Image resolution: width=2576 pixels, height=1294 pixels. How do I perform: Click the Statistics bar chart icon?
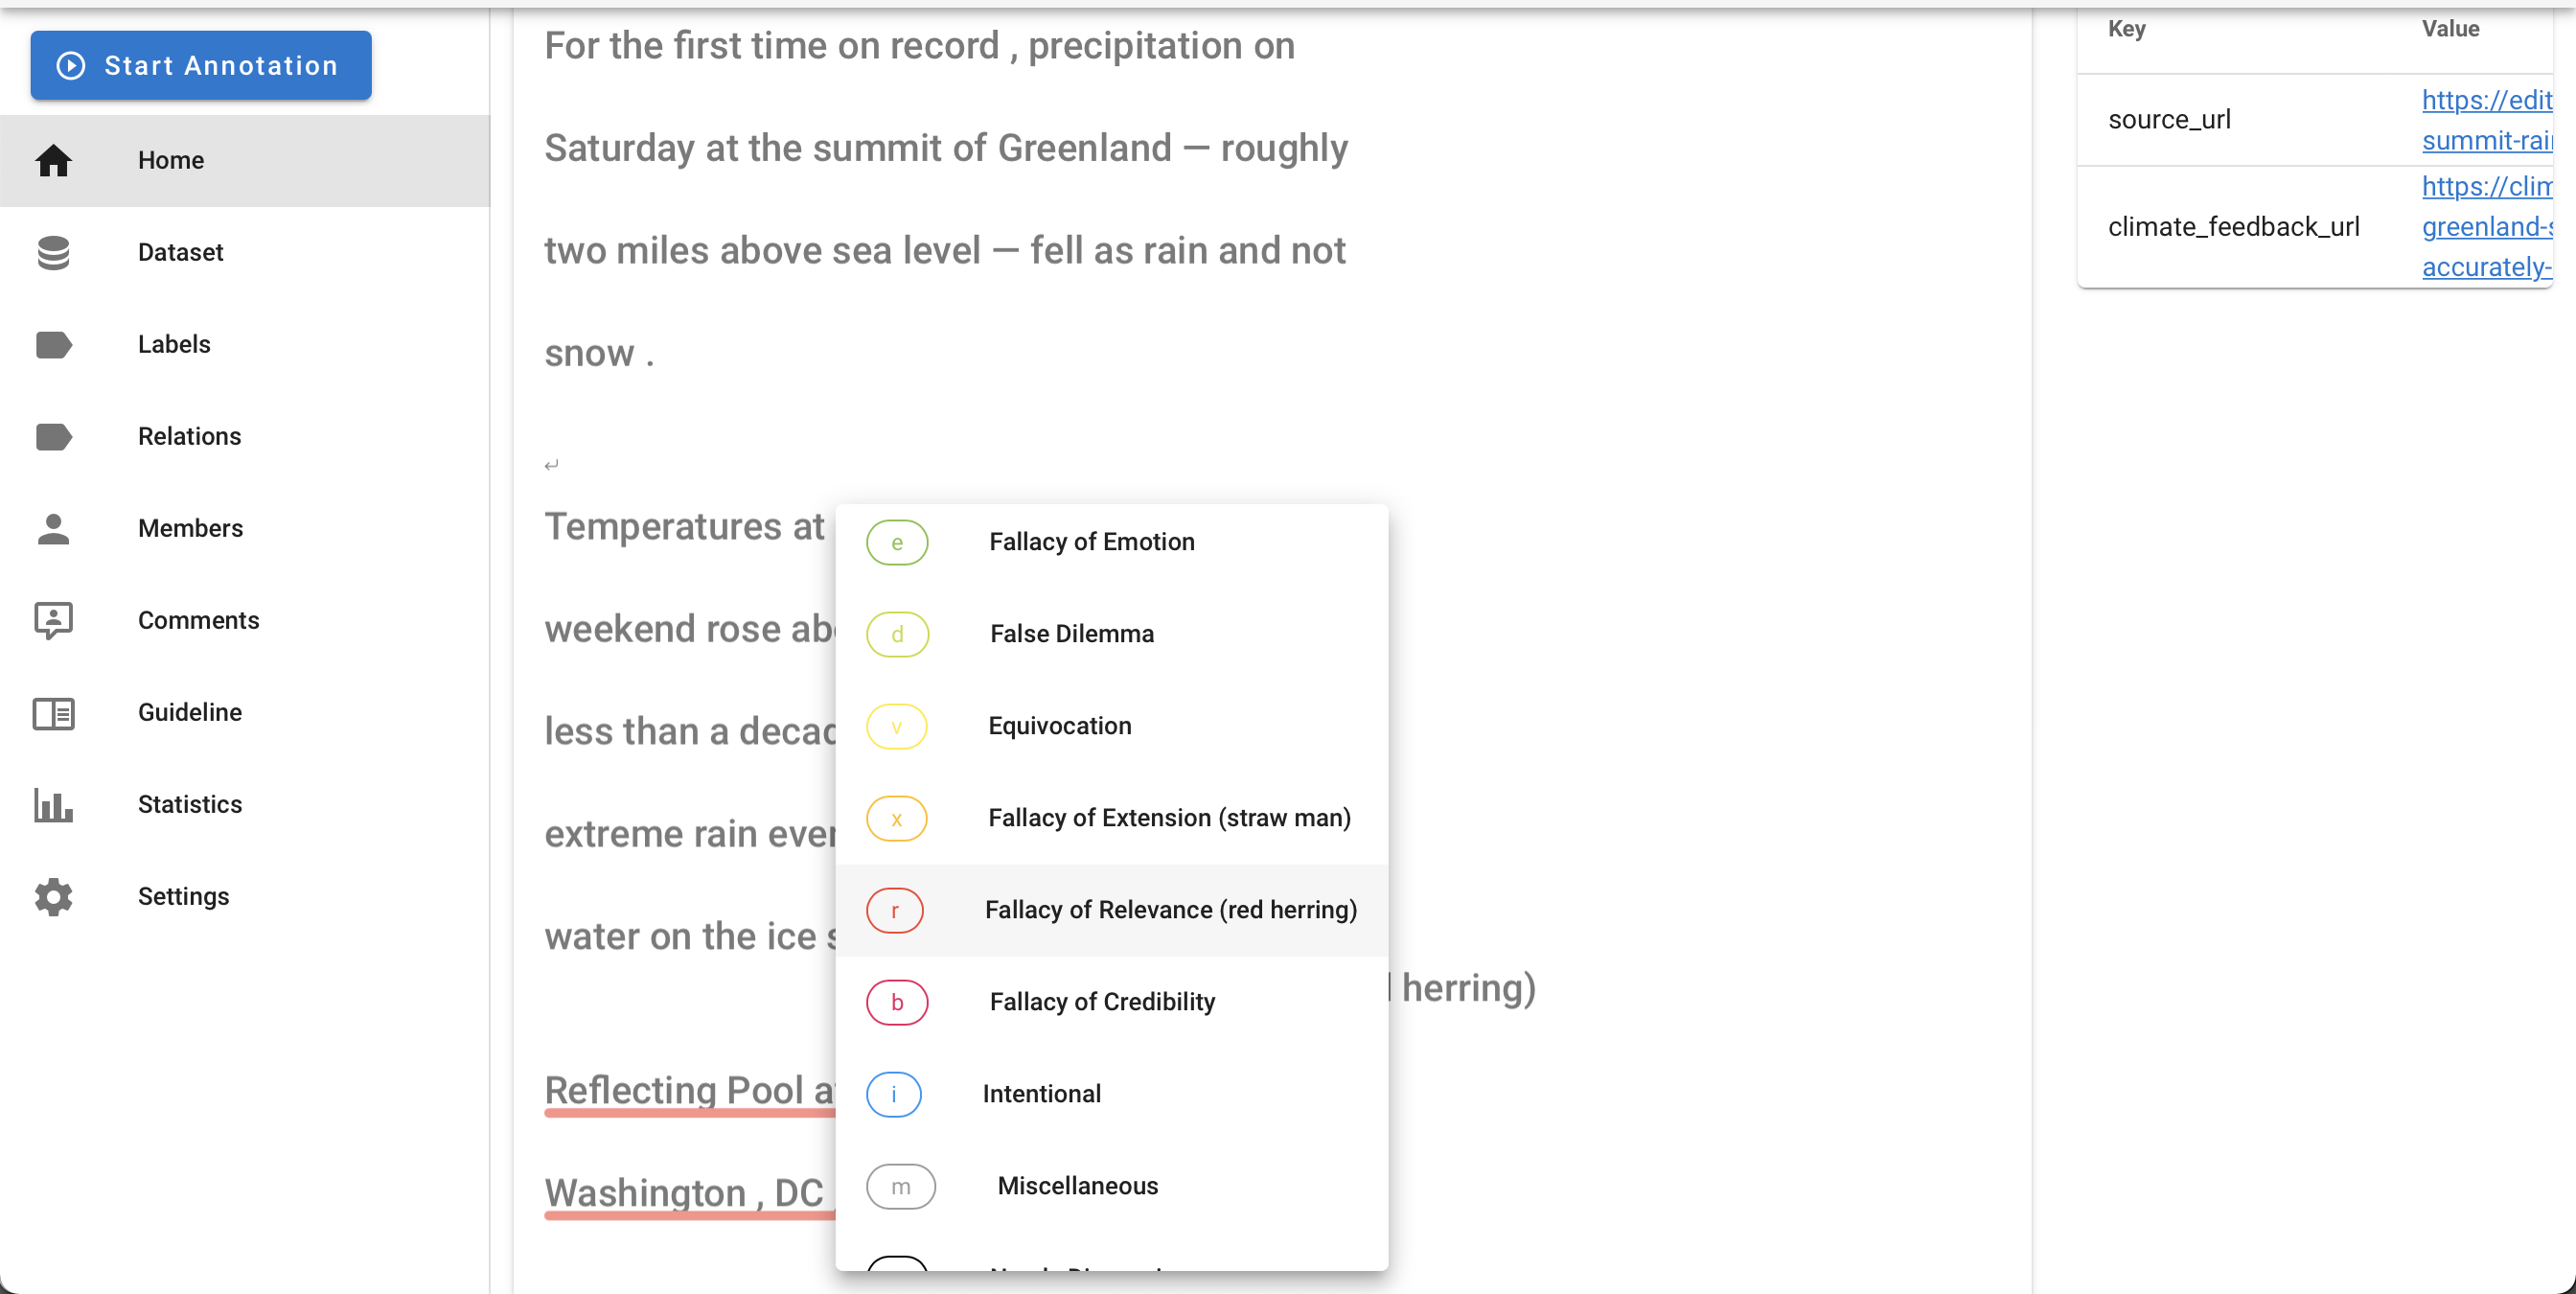(x=53, y=805)
